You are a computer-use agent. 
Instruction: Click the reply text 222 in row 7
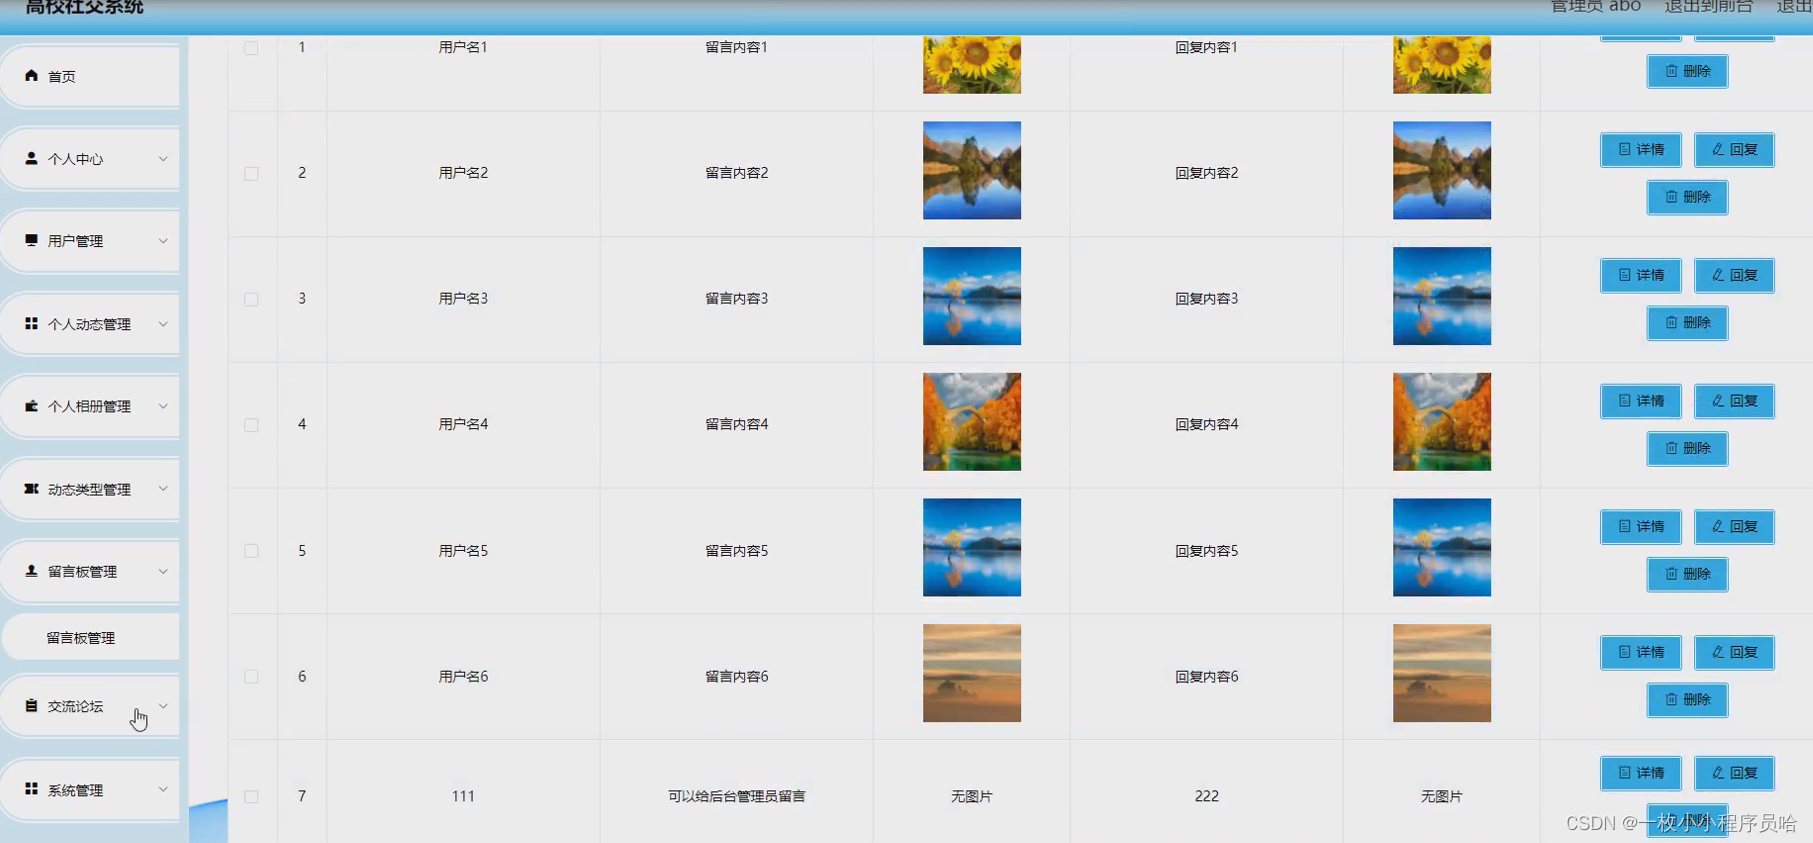coord(1207,796)
